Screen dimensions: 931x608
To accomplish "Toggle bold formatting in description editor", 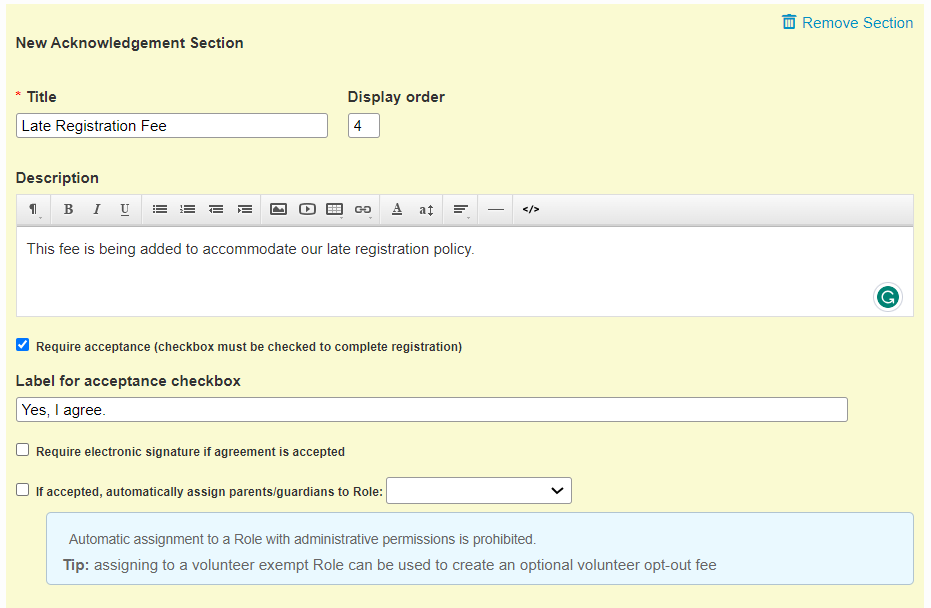I will click(68, 210).
